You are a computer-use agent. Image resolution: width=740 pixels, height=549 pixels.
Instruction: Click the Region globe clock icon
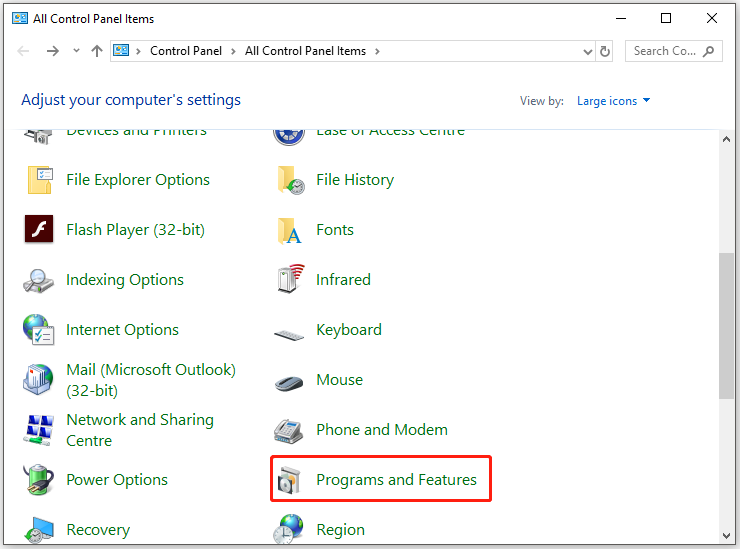coord(288,529)
